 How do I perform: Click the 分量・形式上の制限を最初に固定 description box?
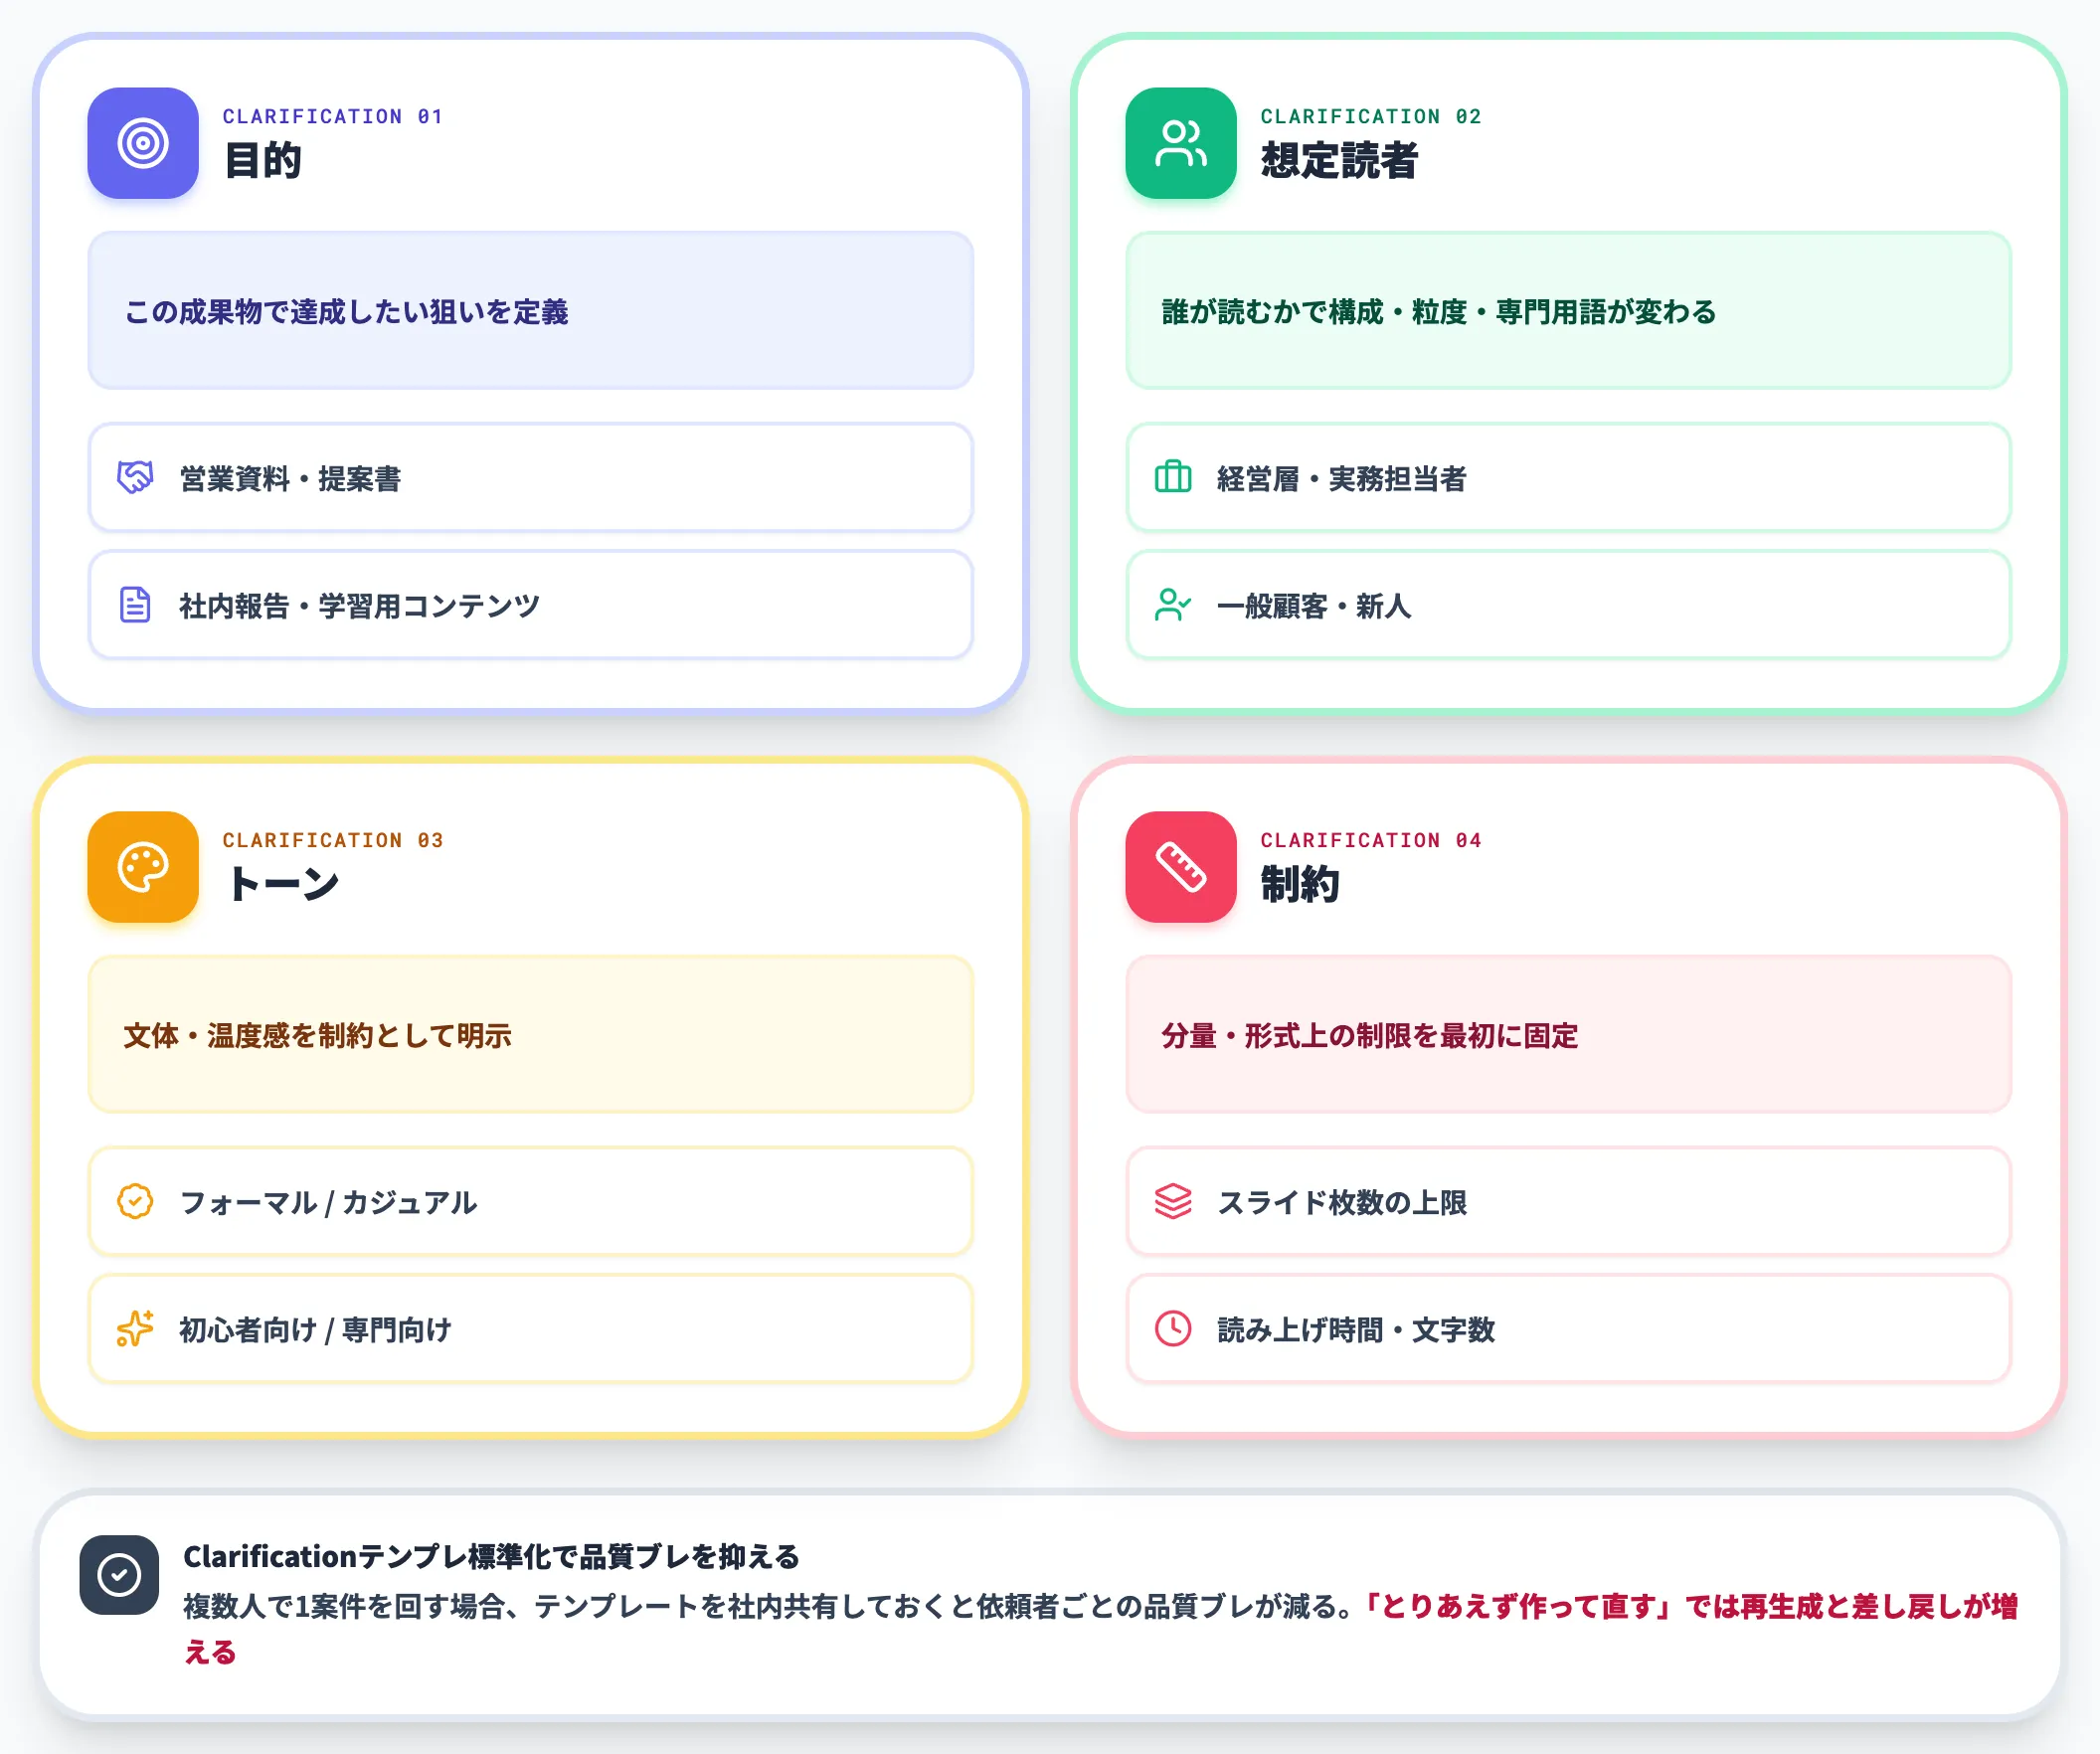tap(1569, 1035)
